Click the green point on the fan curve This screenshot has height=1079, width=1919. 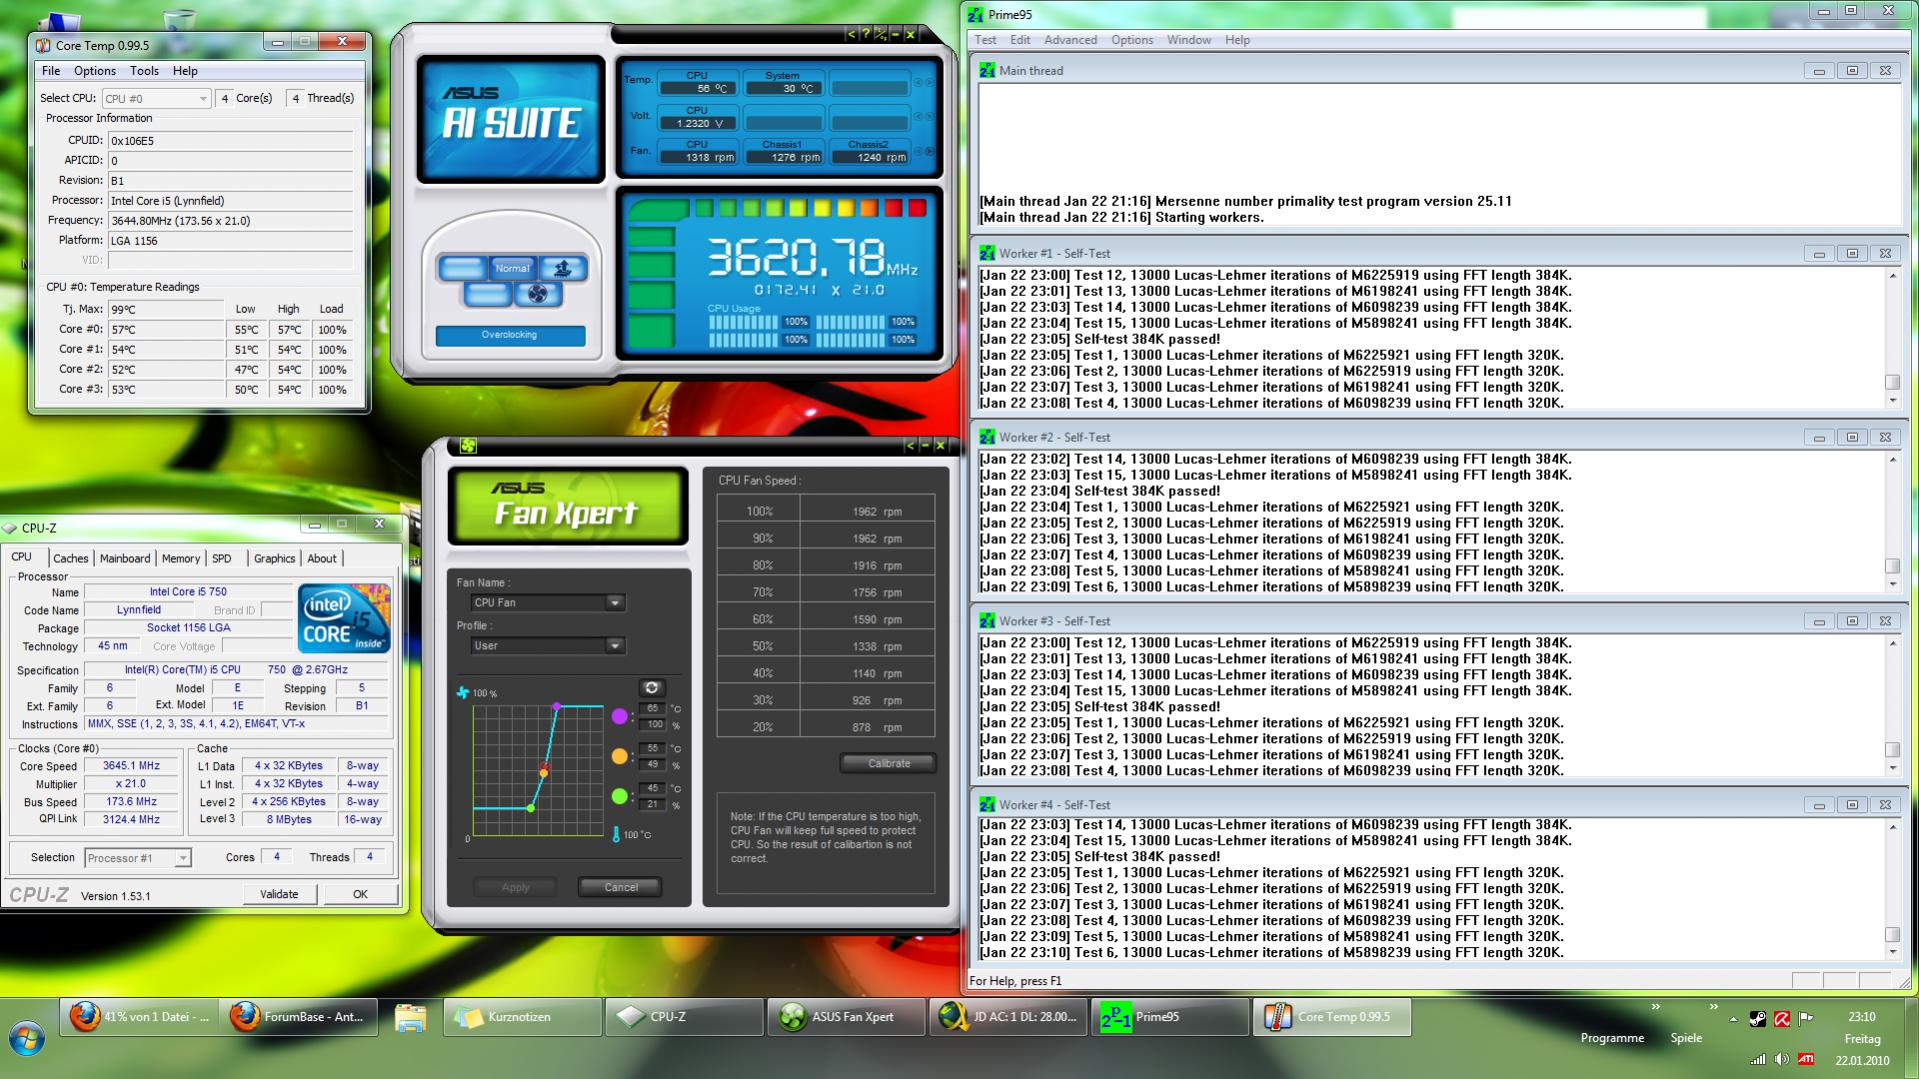pyautogui.click(x=531, y=808)
